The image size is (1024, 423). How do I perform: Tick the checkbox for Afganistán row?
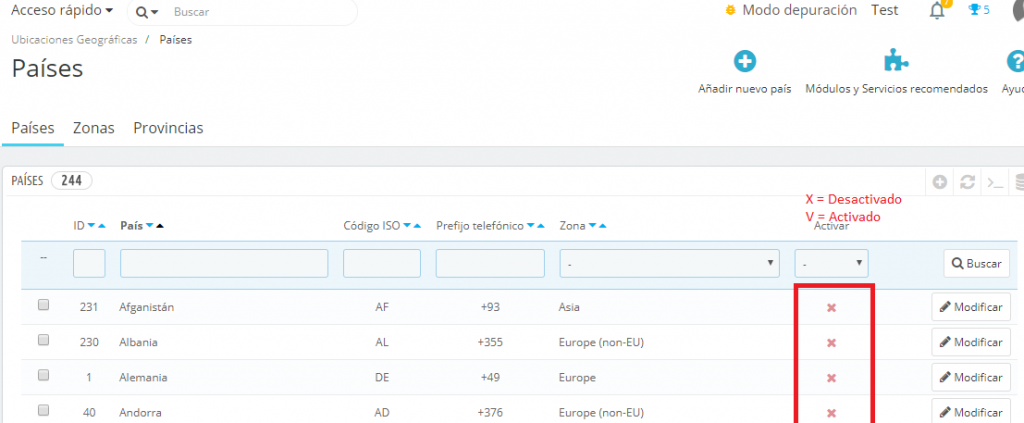[x=43, y=306]
